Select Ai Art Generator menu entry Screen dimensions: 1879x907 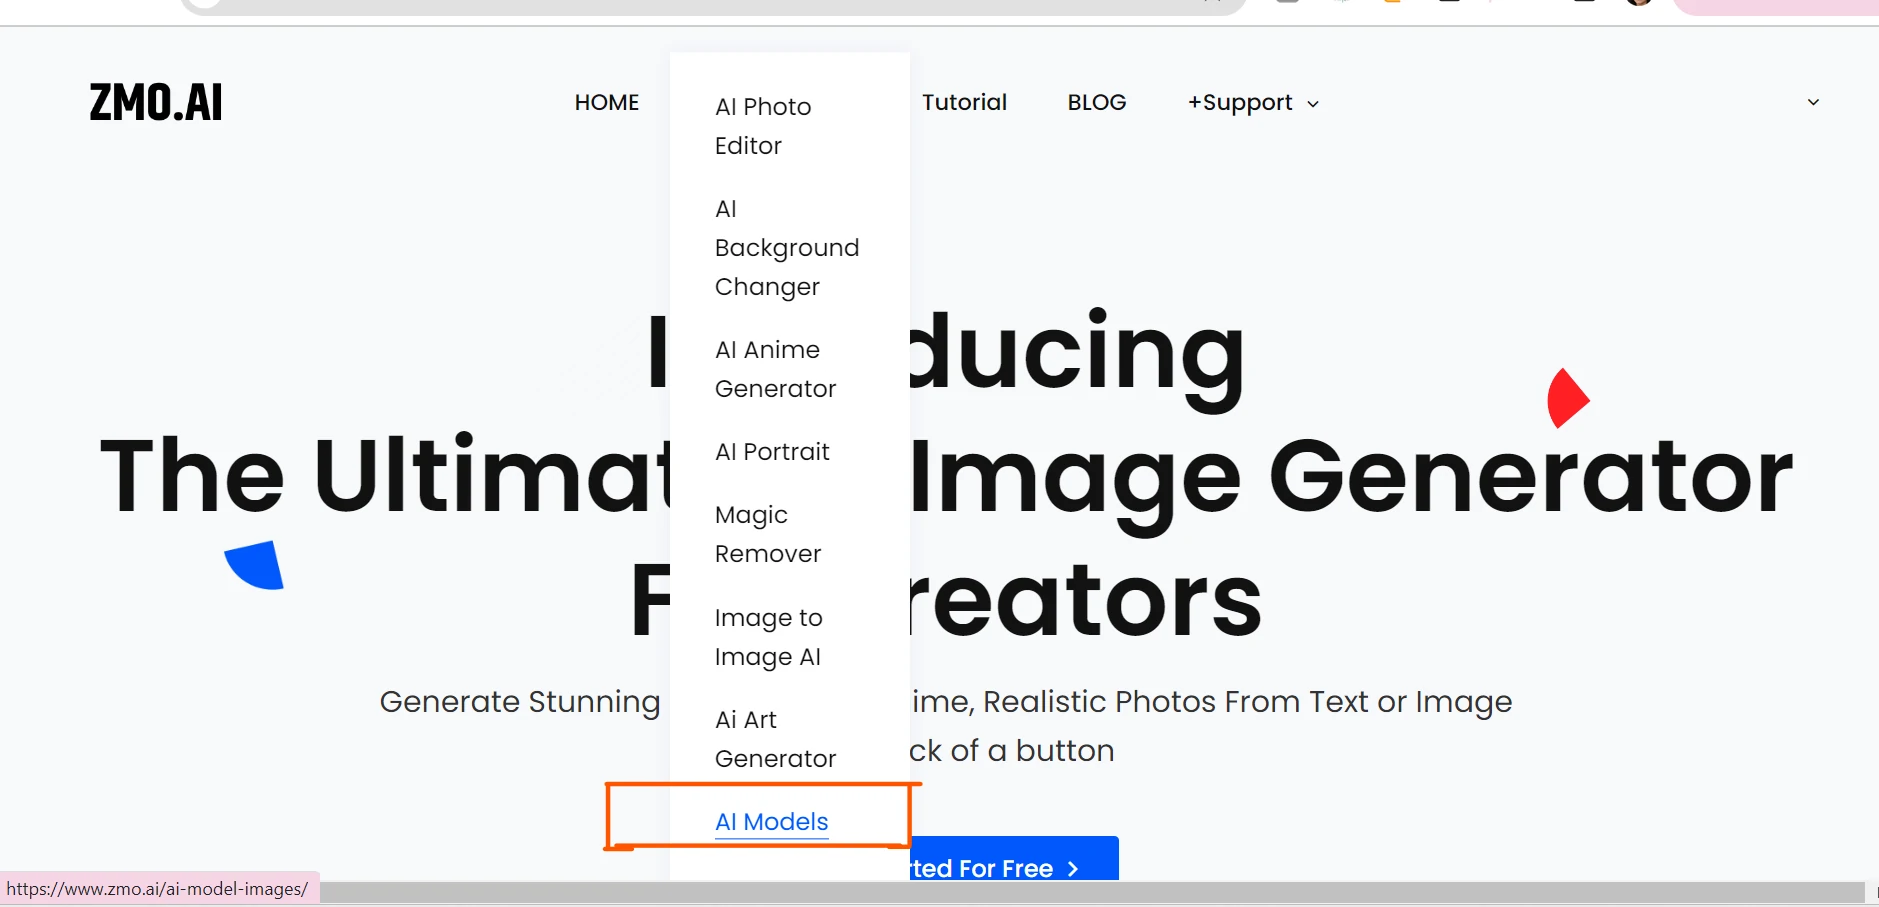[775, 739]
